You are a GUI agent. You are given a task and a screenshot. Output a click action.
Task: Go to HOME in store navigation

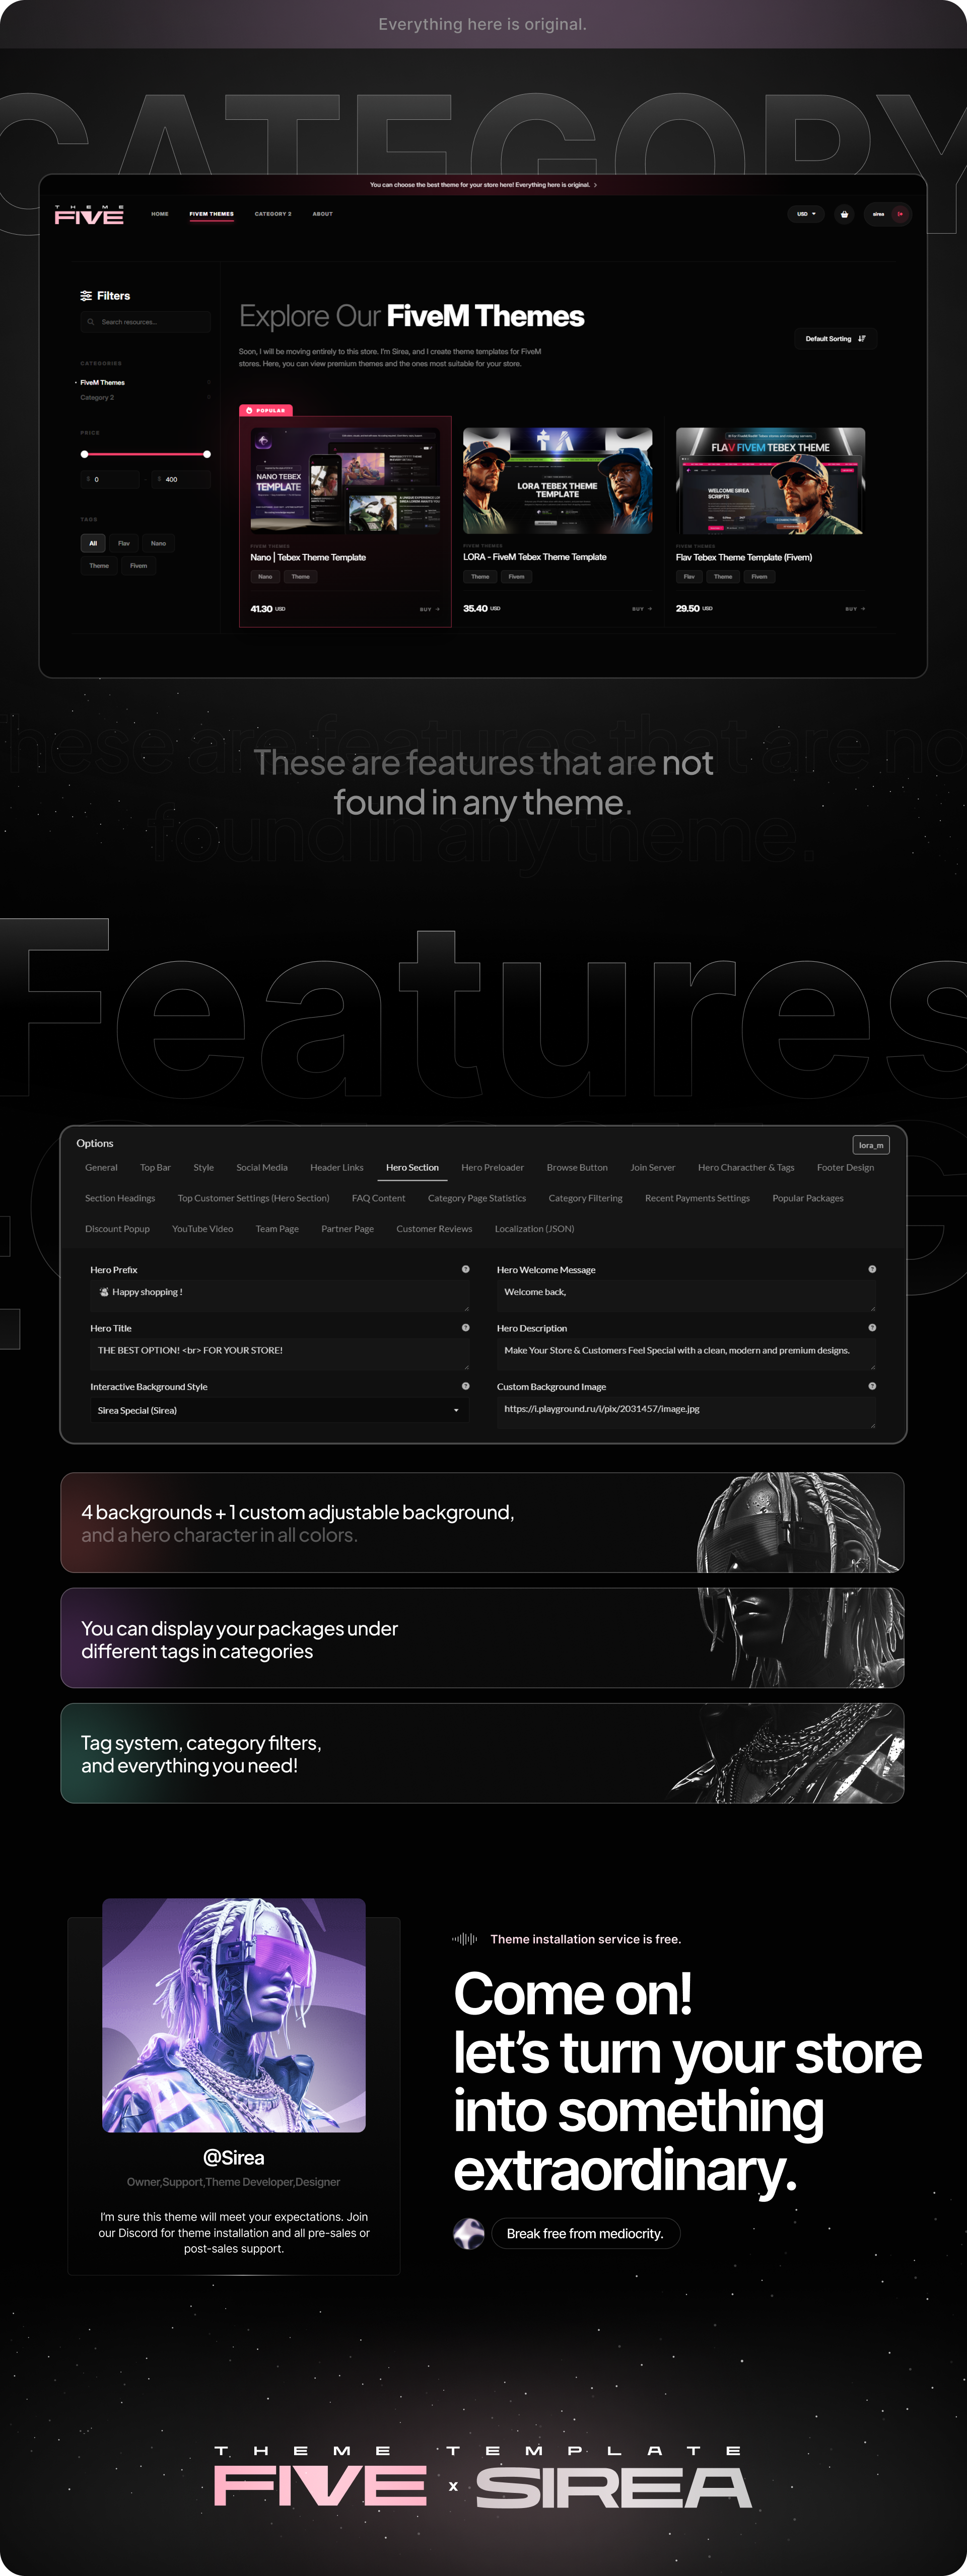click(x=160, y=214)
